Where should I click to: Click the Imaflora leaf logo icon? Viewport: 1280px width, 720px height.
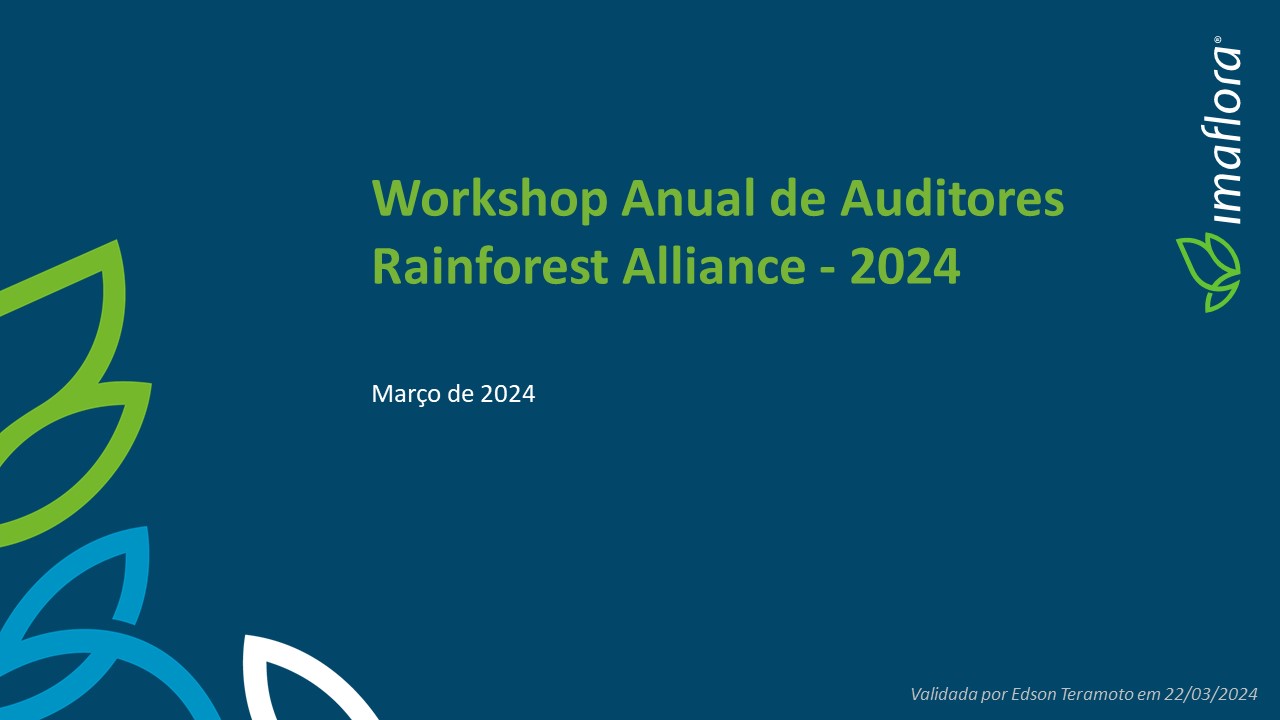(1209, 271)
